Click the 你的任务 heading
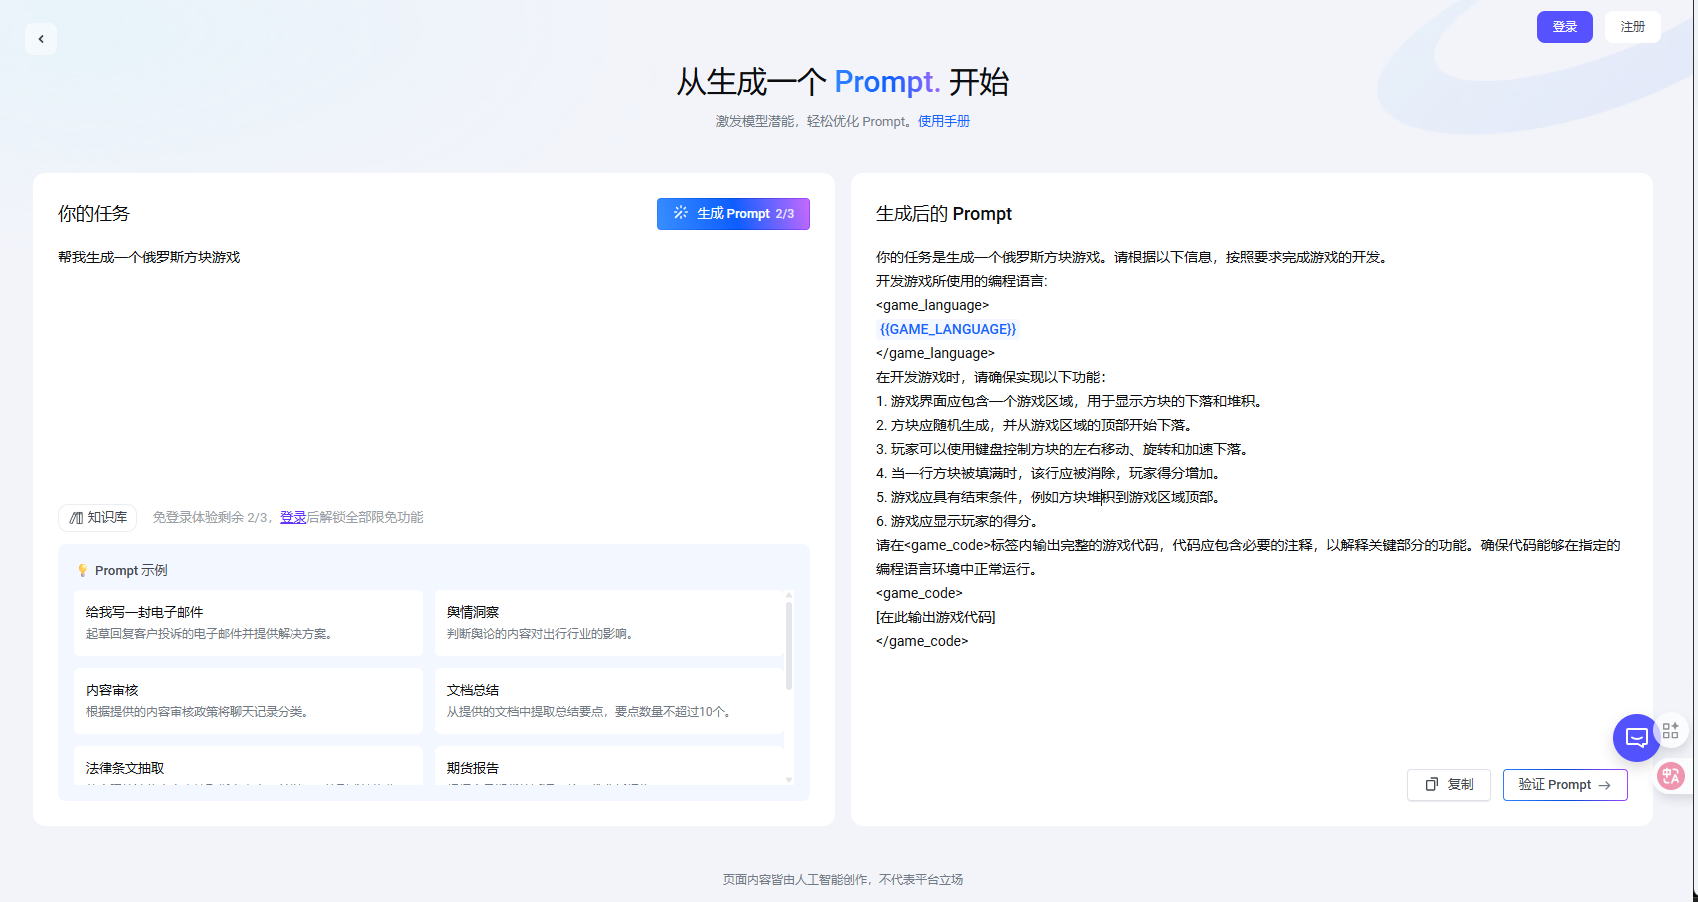 (94, 214)
